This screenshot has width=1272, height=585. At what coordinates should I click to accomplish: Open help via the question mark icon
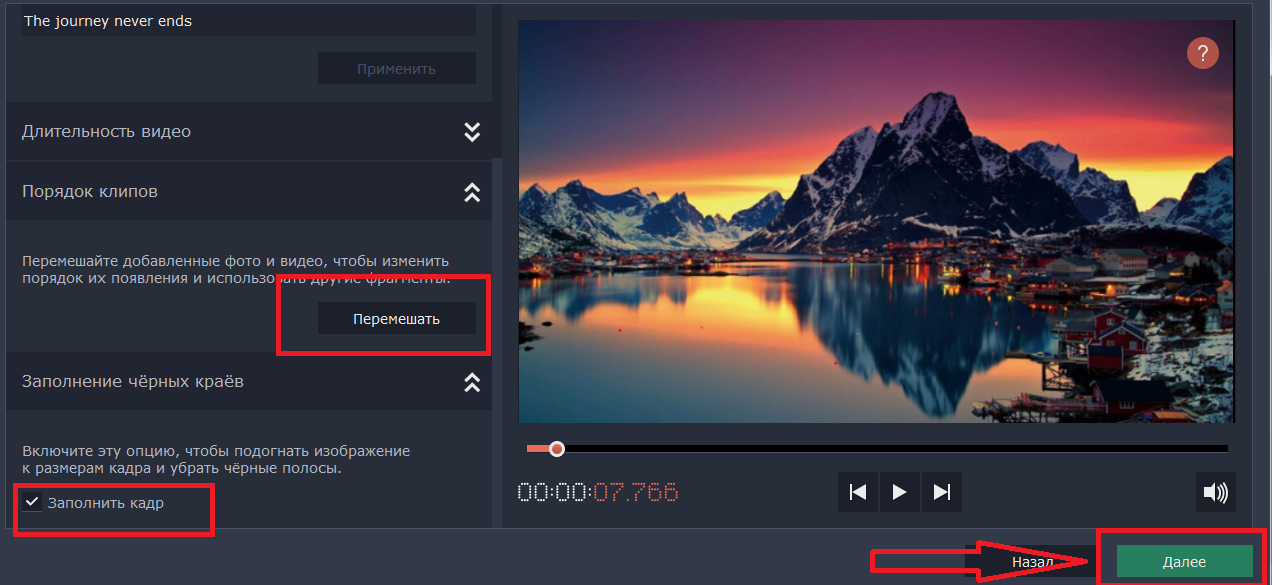1203,53
